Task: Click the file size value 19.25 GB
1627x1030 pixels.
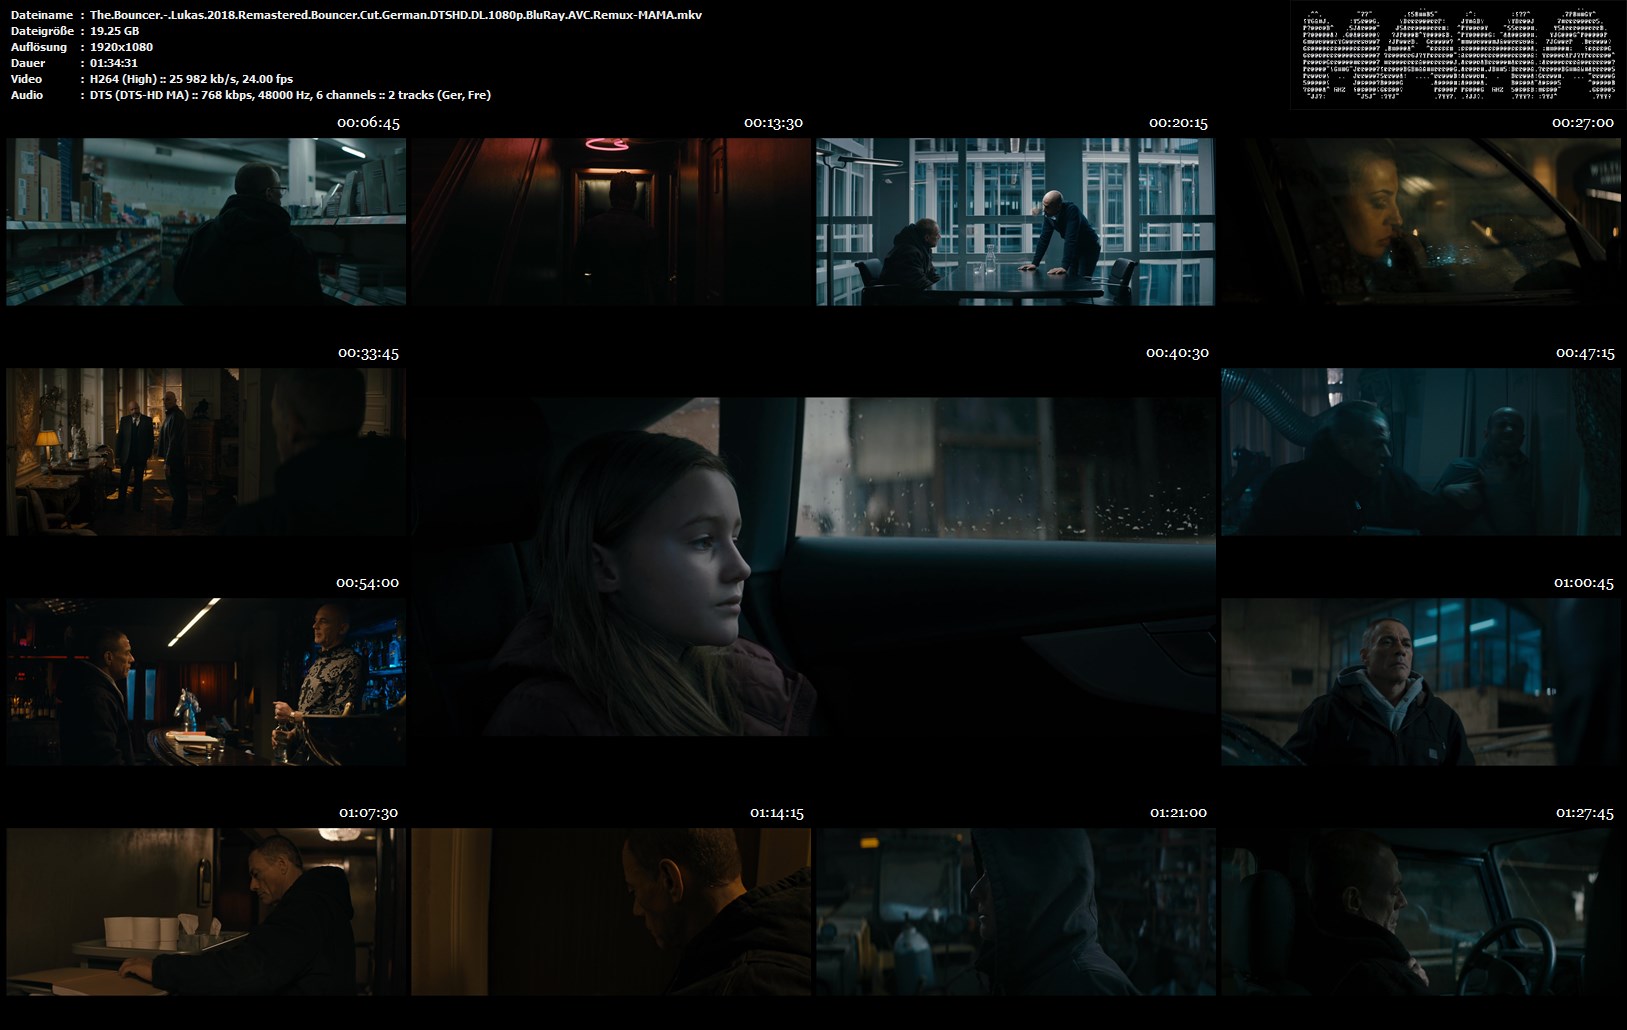Action: coord(115,31)
